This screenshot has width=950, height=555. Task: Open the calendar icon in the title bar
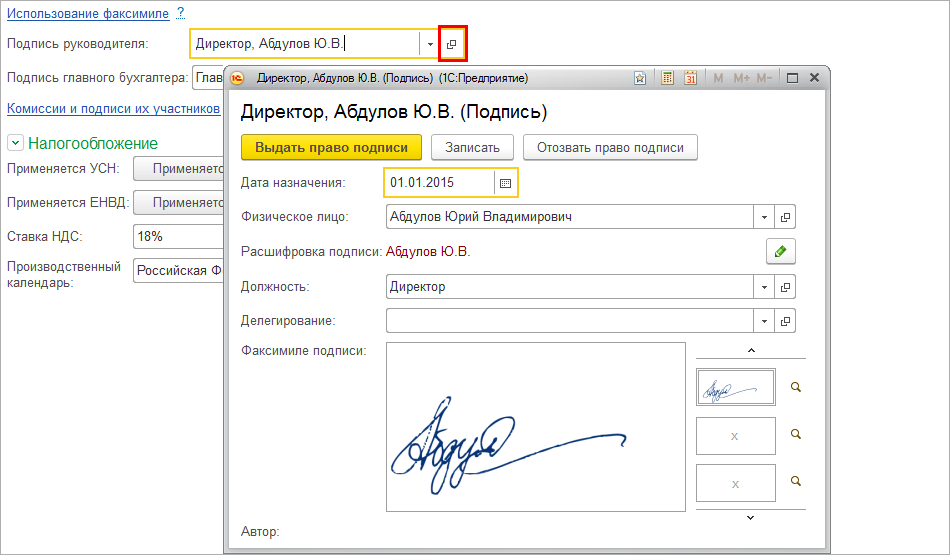click(x=690, y=78)
